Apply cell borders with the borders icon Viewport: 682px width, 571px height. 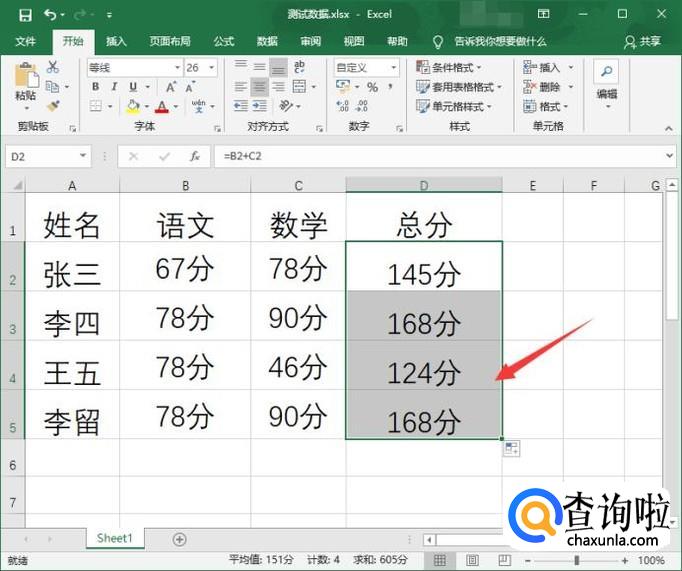pyautogui.click(x=96, y=106)
